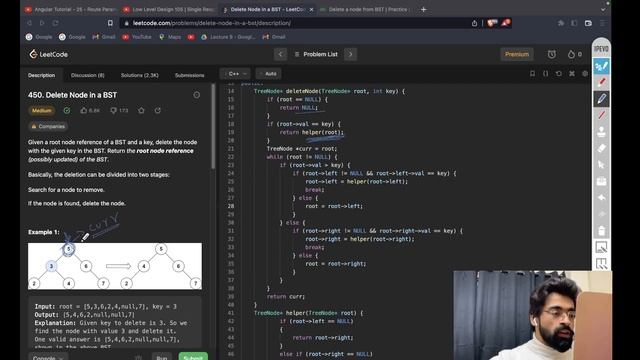Screen dimensions: 640x360
Task: Switch to the Submissions tab
Action: (189, 76)
